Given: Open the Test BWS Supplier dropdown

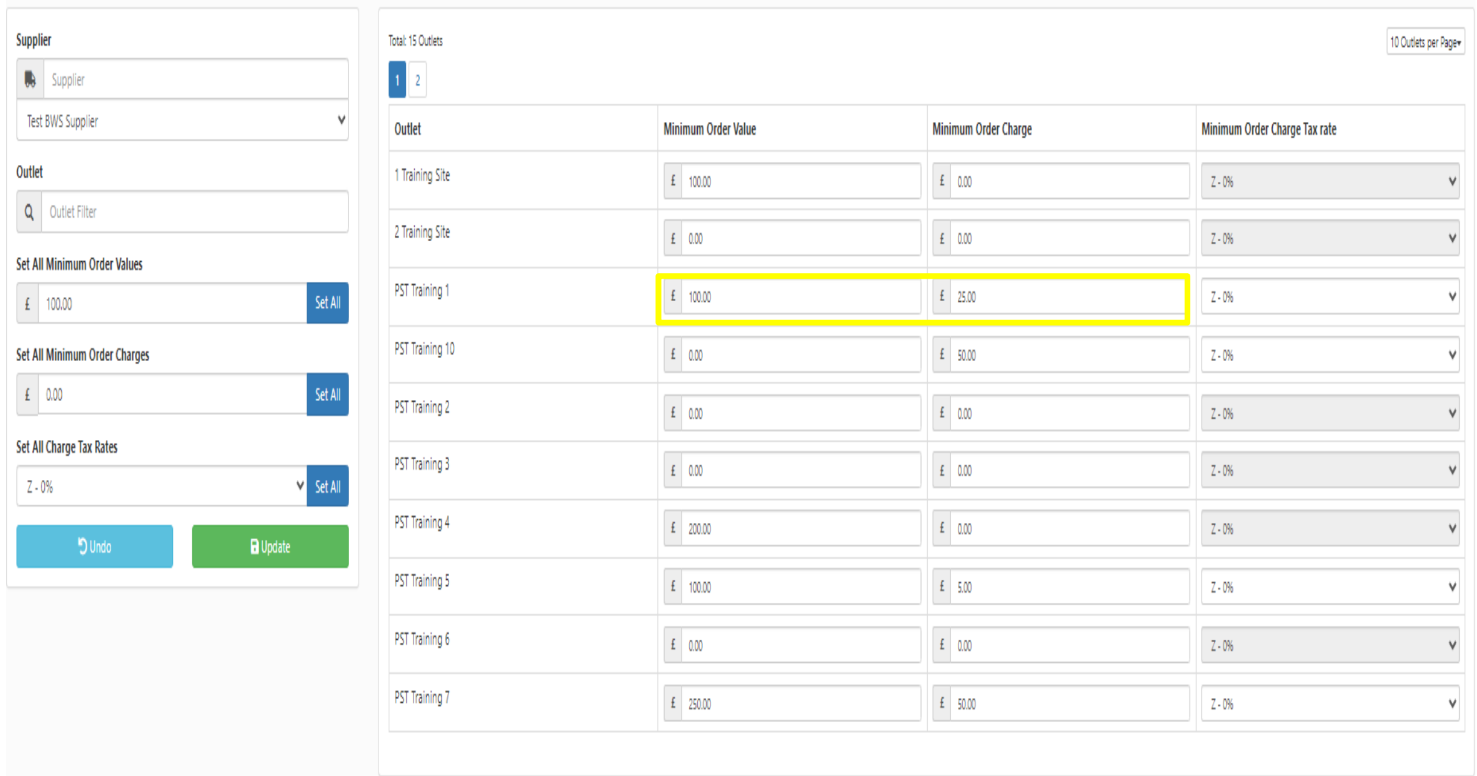Looking at the screenshot, I should click(x=182, y=121).
